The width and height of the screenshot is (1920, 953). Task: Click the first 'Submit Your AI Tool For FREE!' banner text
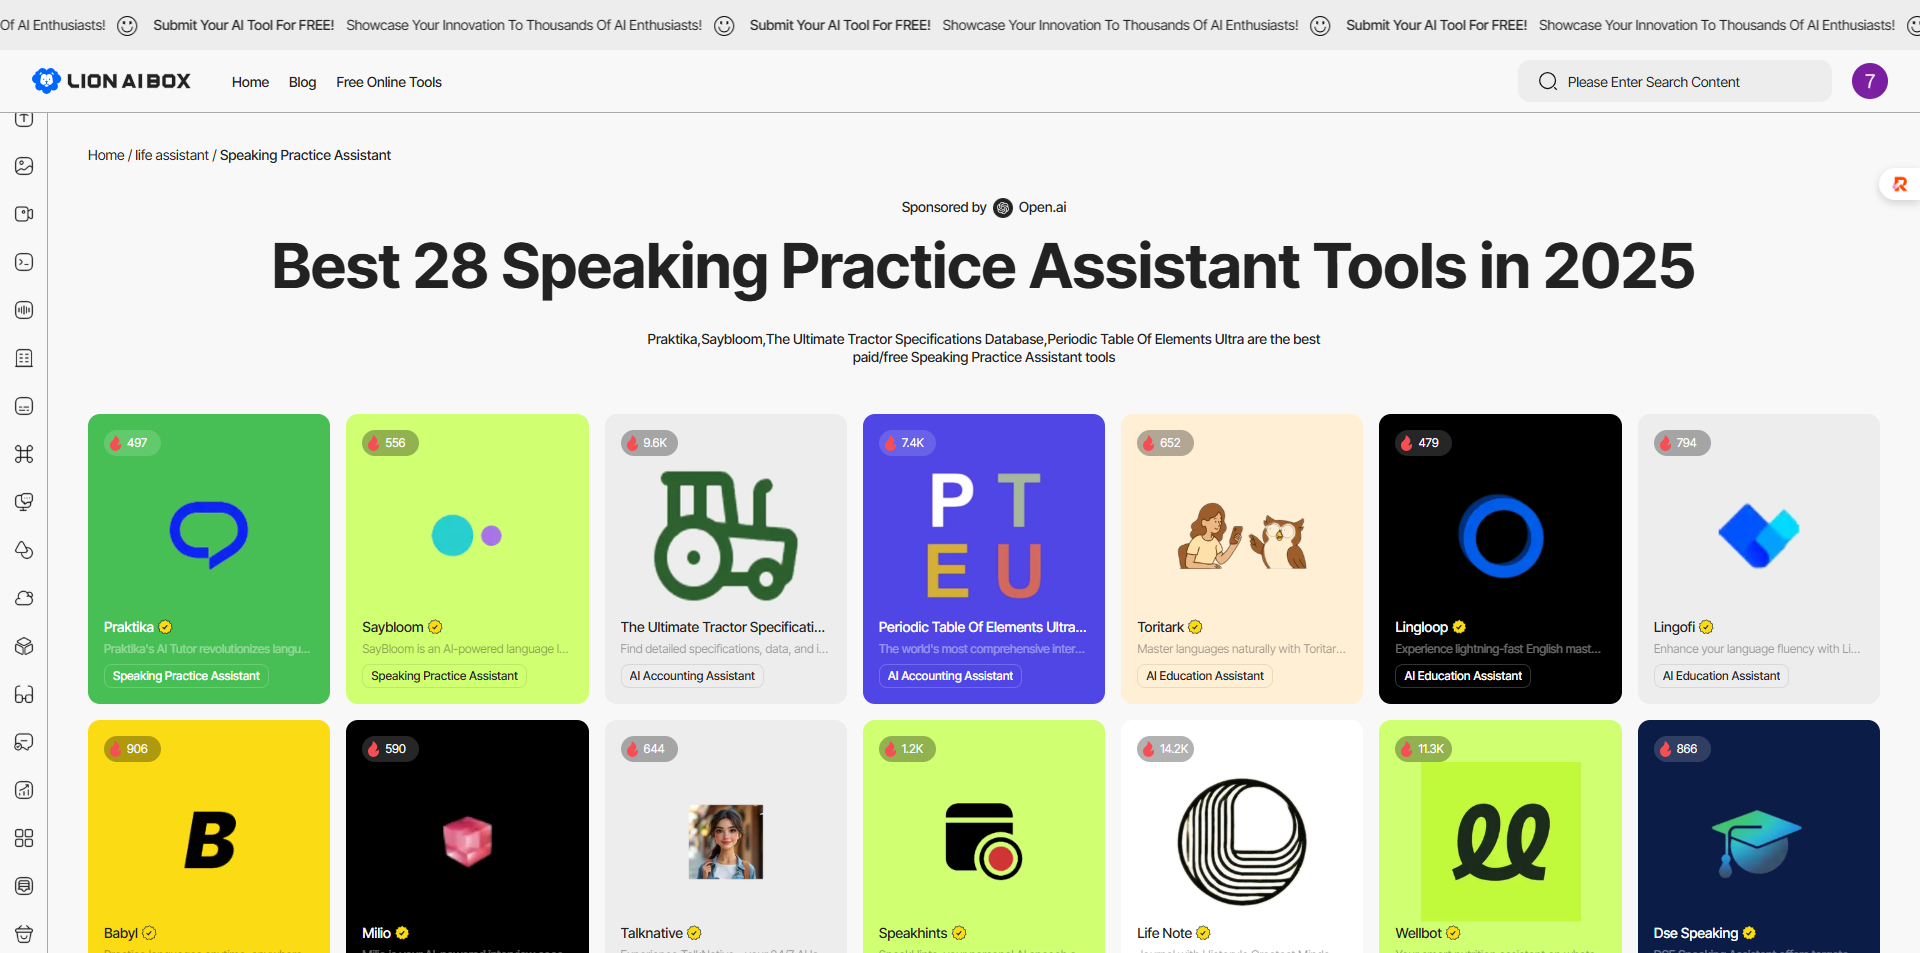[x=243, y=25]
